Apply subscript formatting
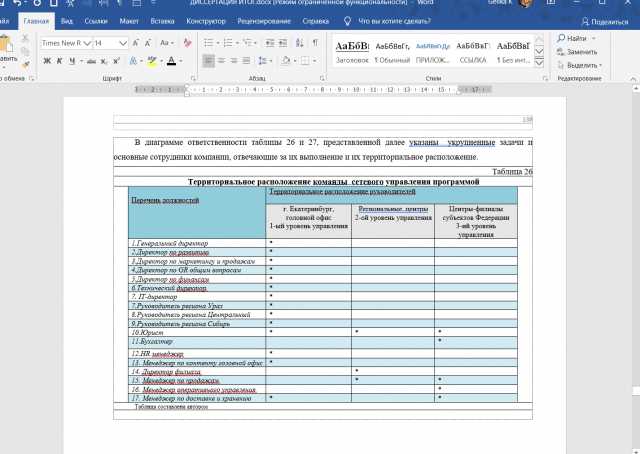 click(104, 61)
